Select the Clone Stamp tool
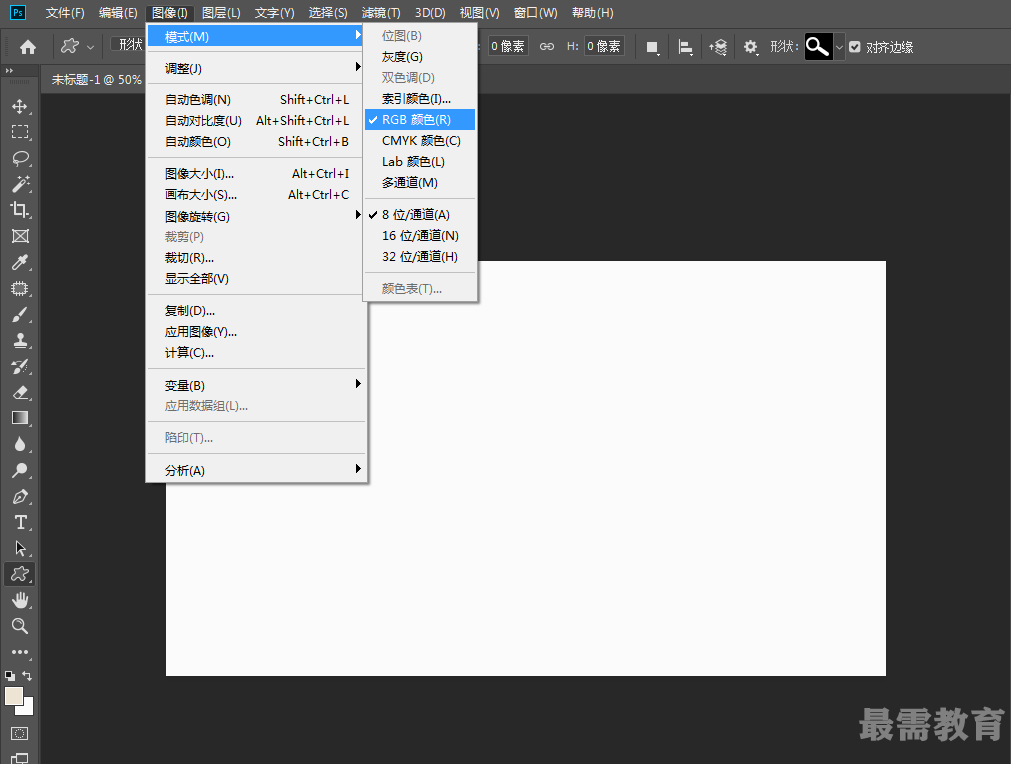Screen dimensions: 1011x764 20,340
